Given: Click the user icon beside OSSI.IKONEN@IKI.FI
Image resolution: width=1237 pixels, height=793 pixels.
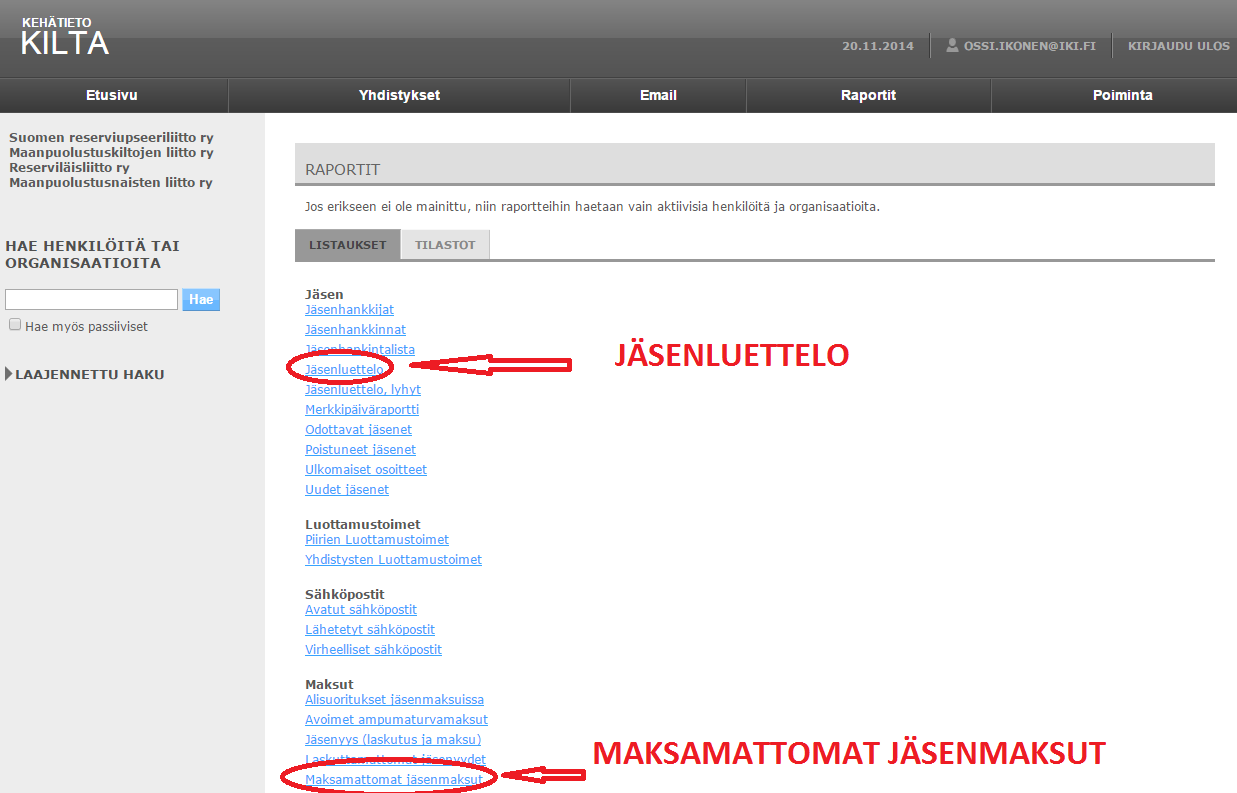Looking at the screenshot, I should coord(952,46).
